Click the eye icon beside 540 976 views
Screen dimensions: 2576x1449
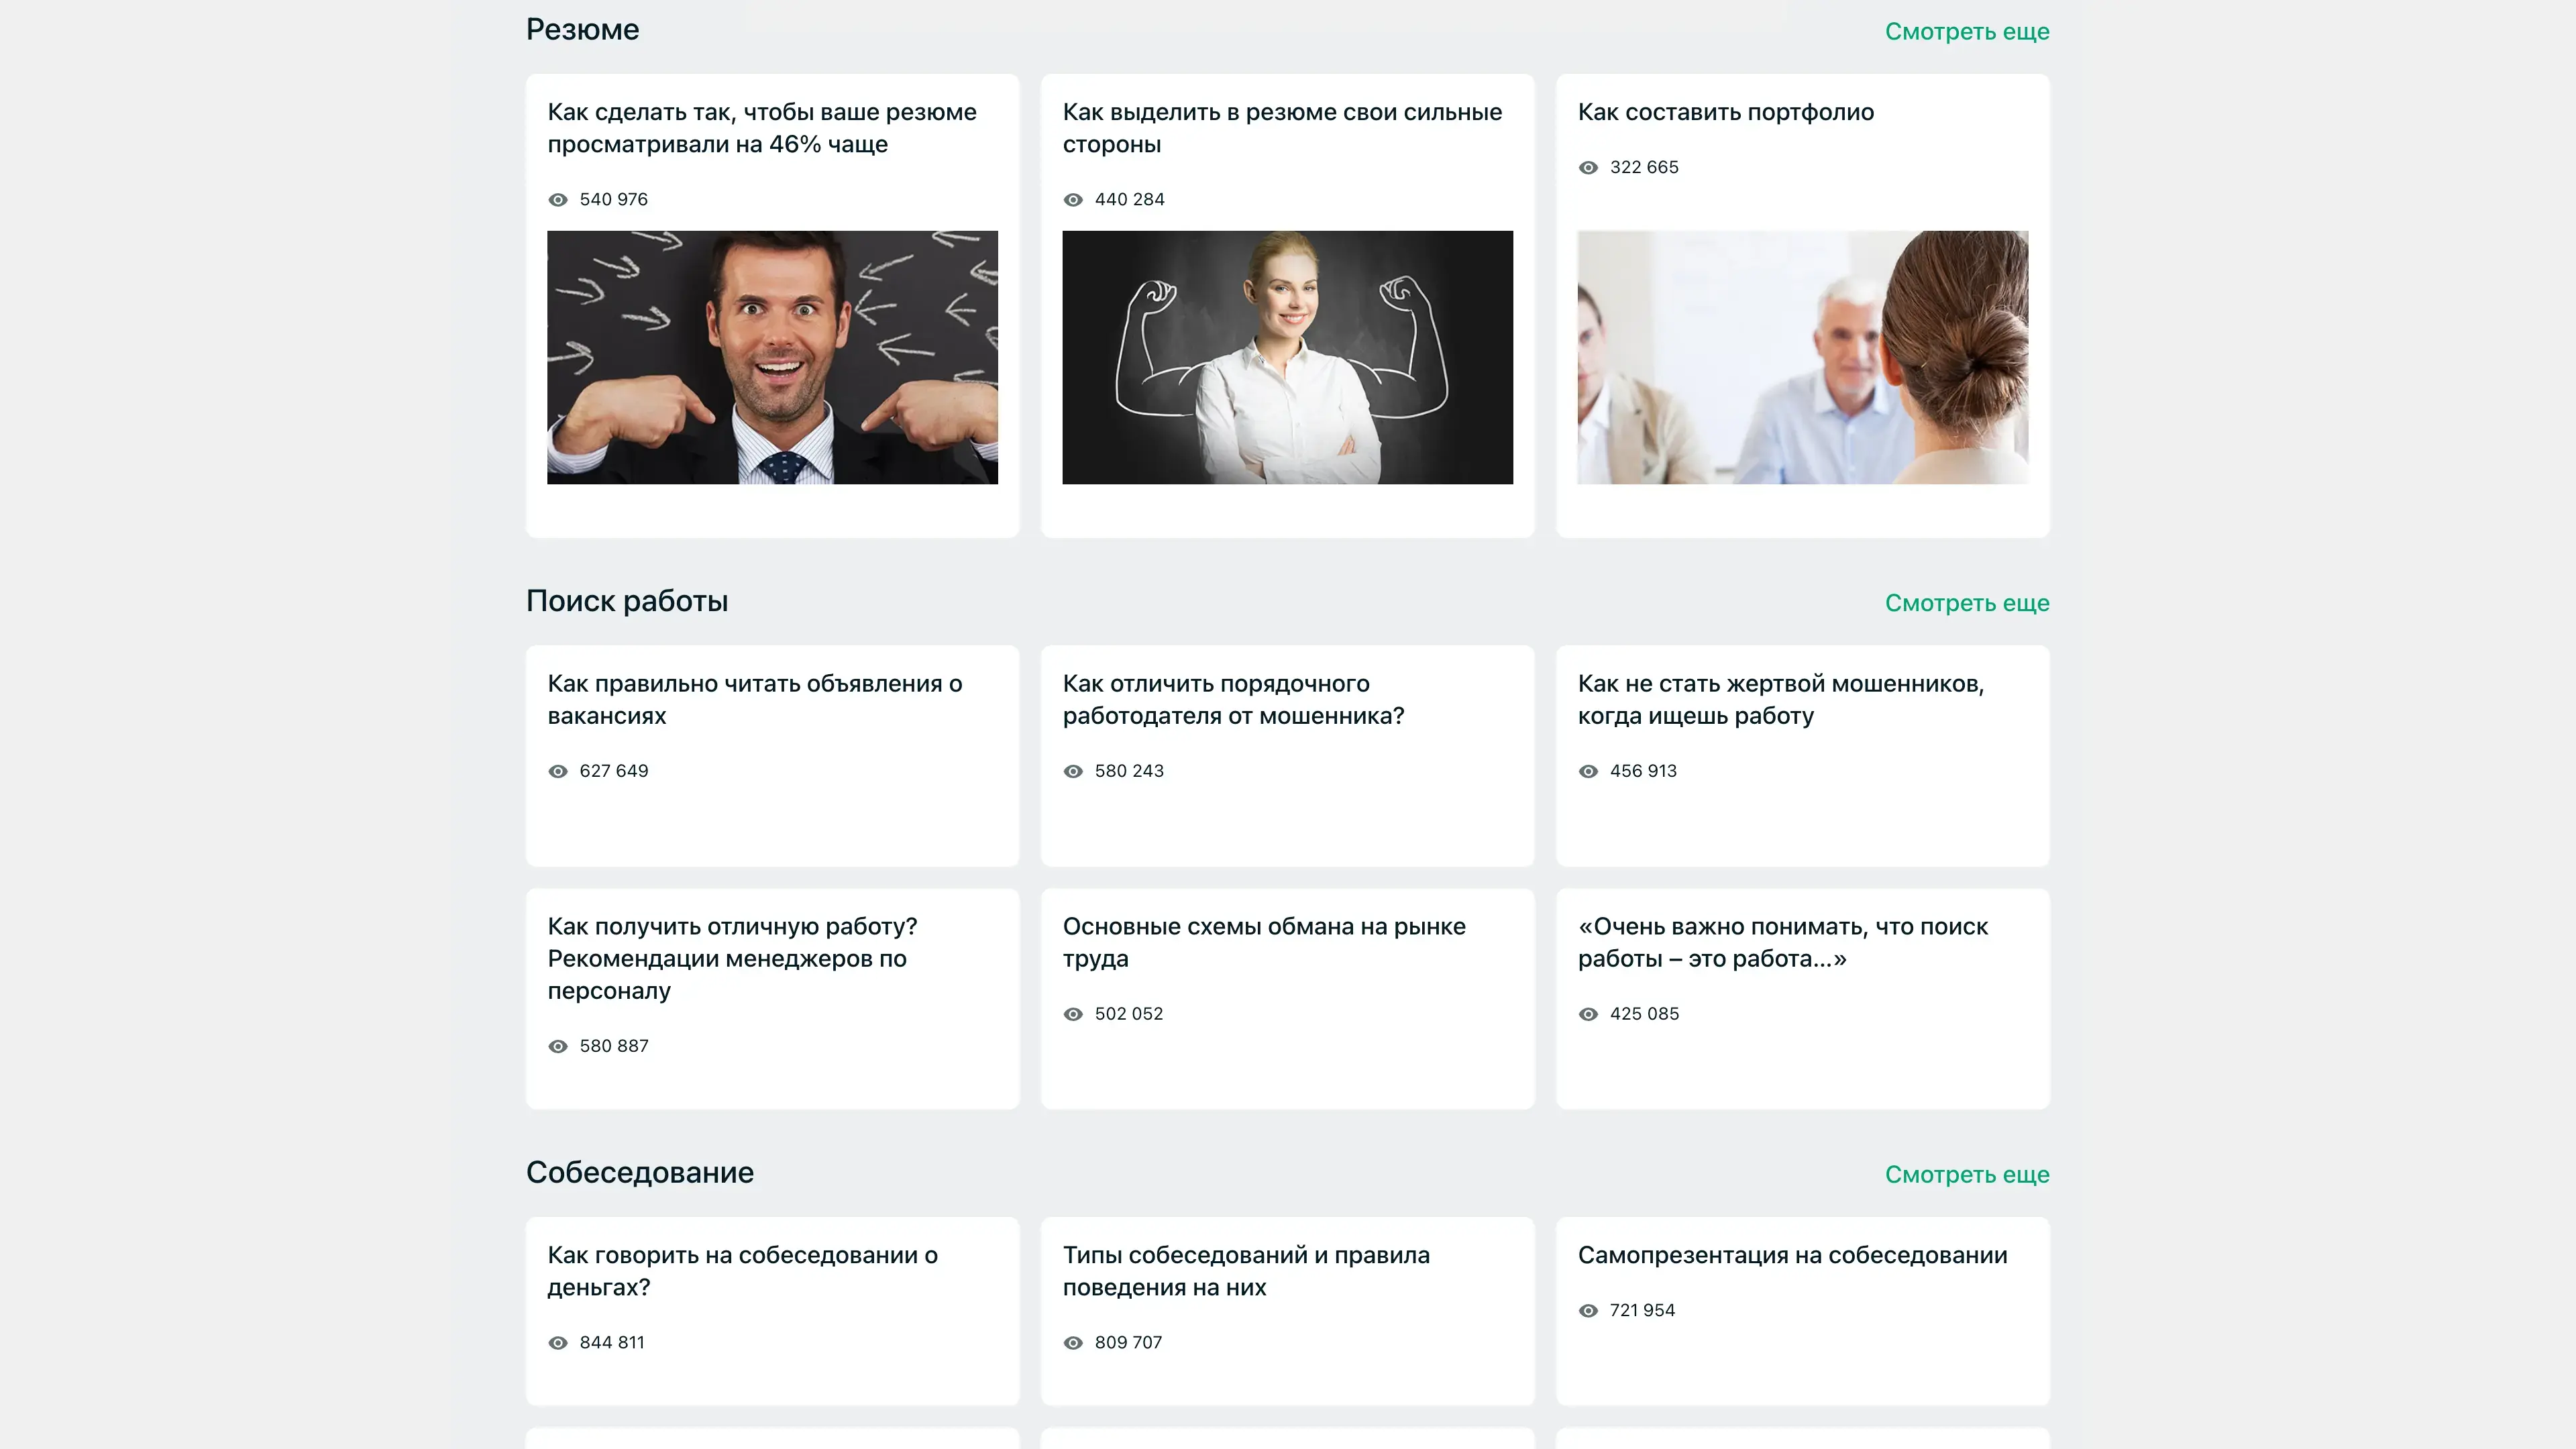558,200
